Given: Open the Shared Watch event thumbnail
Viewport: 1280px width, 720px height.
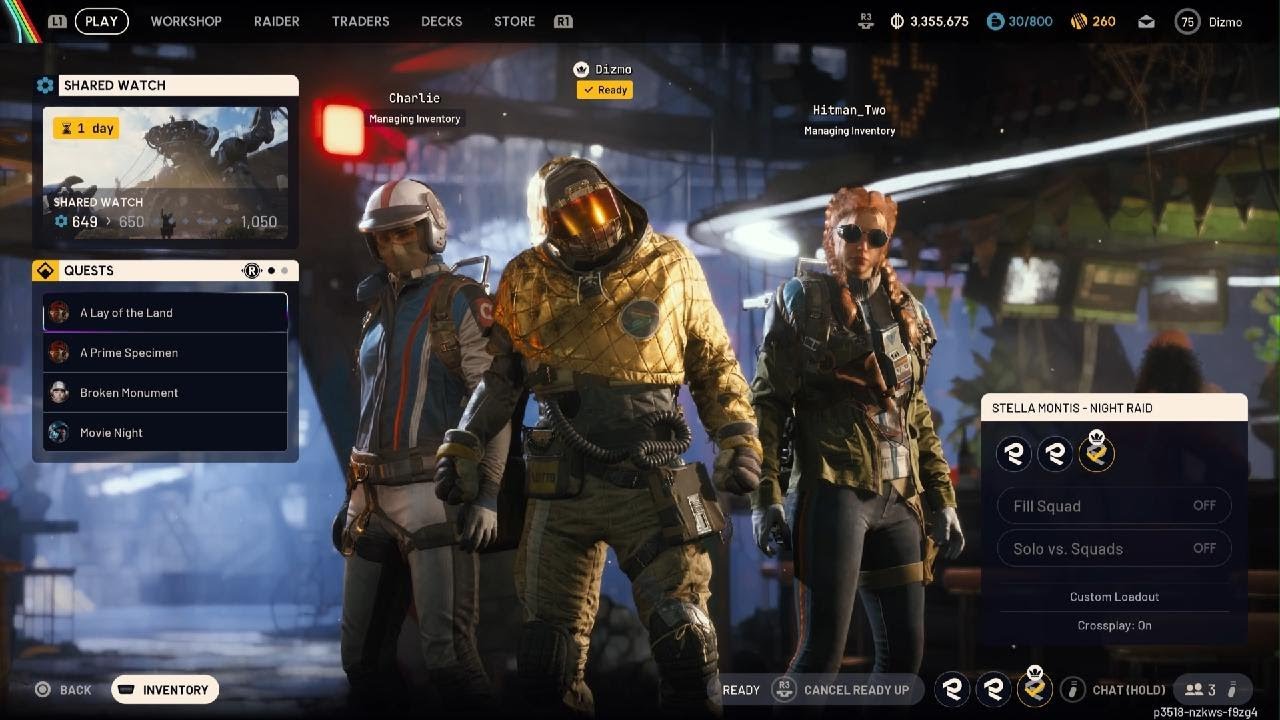Looking at the screenshot, I should coord(165,172).
